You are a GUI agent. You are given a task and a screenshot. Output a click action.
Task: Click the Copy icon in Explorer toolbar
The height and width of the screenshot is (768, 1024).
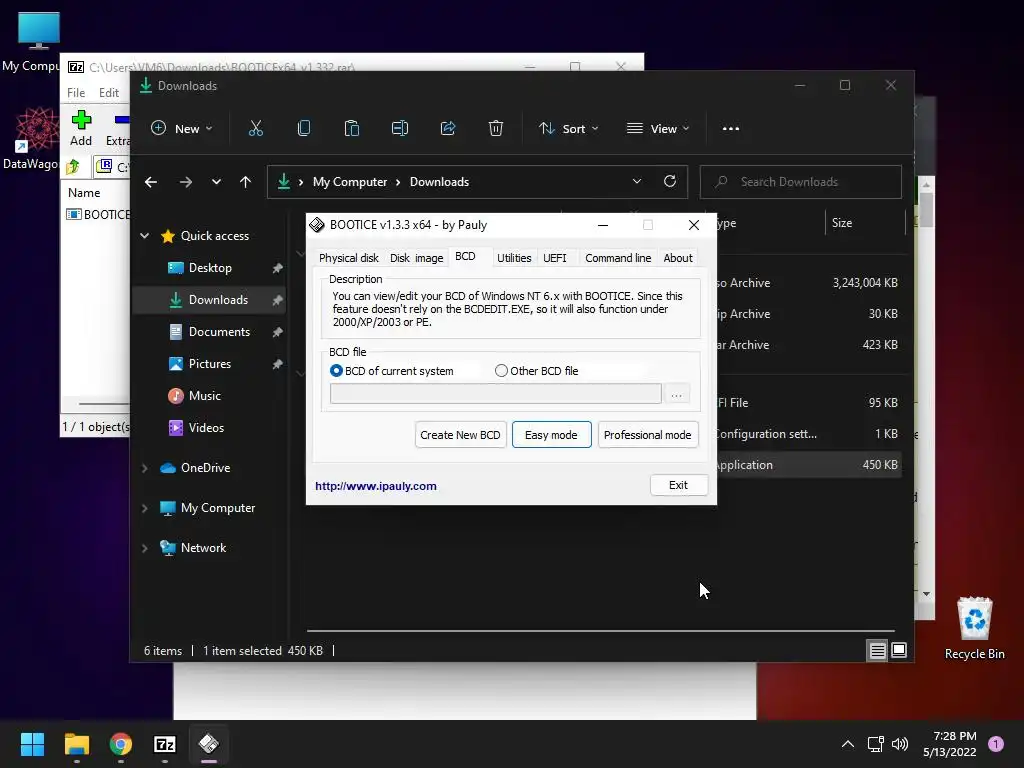[x=304, y=129]
